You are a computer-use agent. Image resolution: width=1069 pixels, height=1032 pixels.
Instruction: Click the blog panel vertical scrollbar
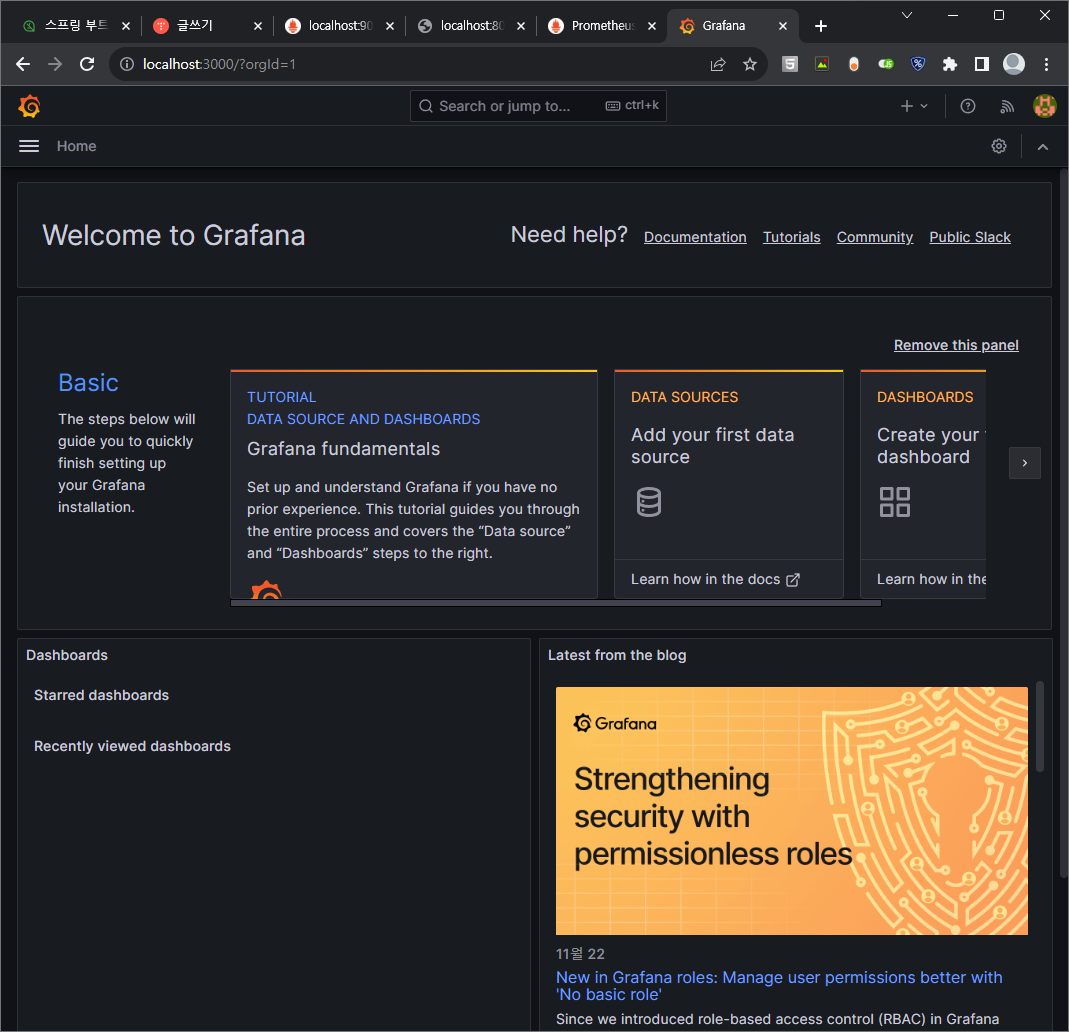(1040, 726)
